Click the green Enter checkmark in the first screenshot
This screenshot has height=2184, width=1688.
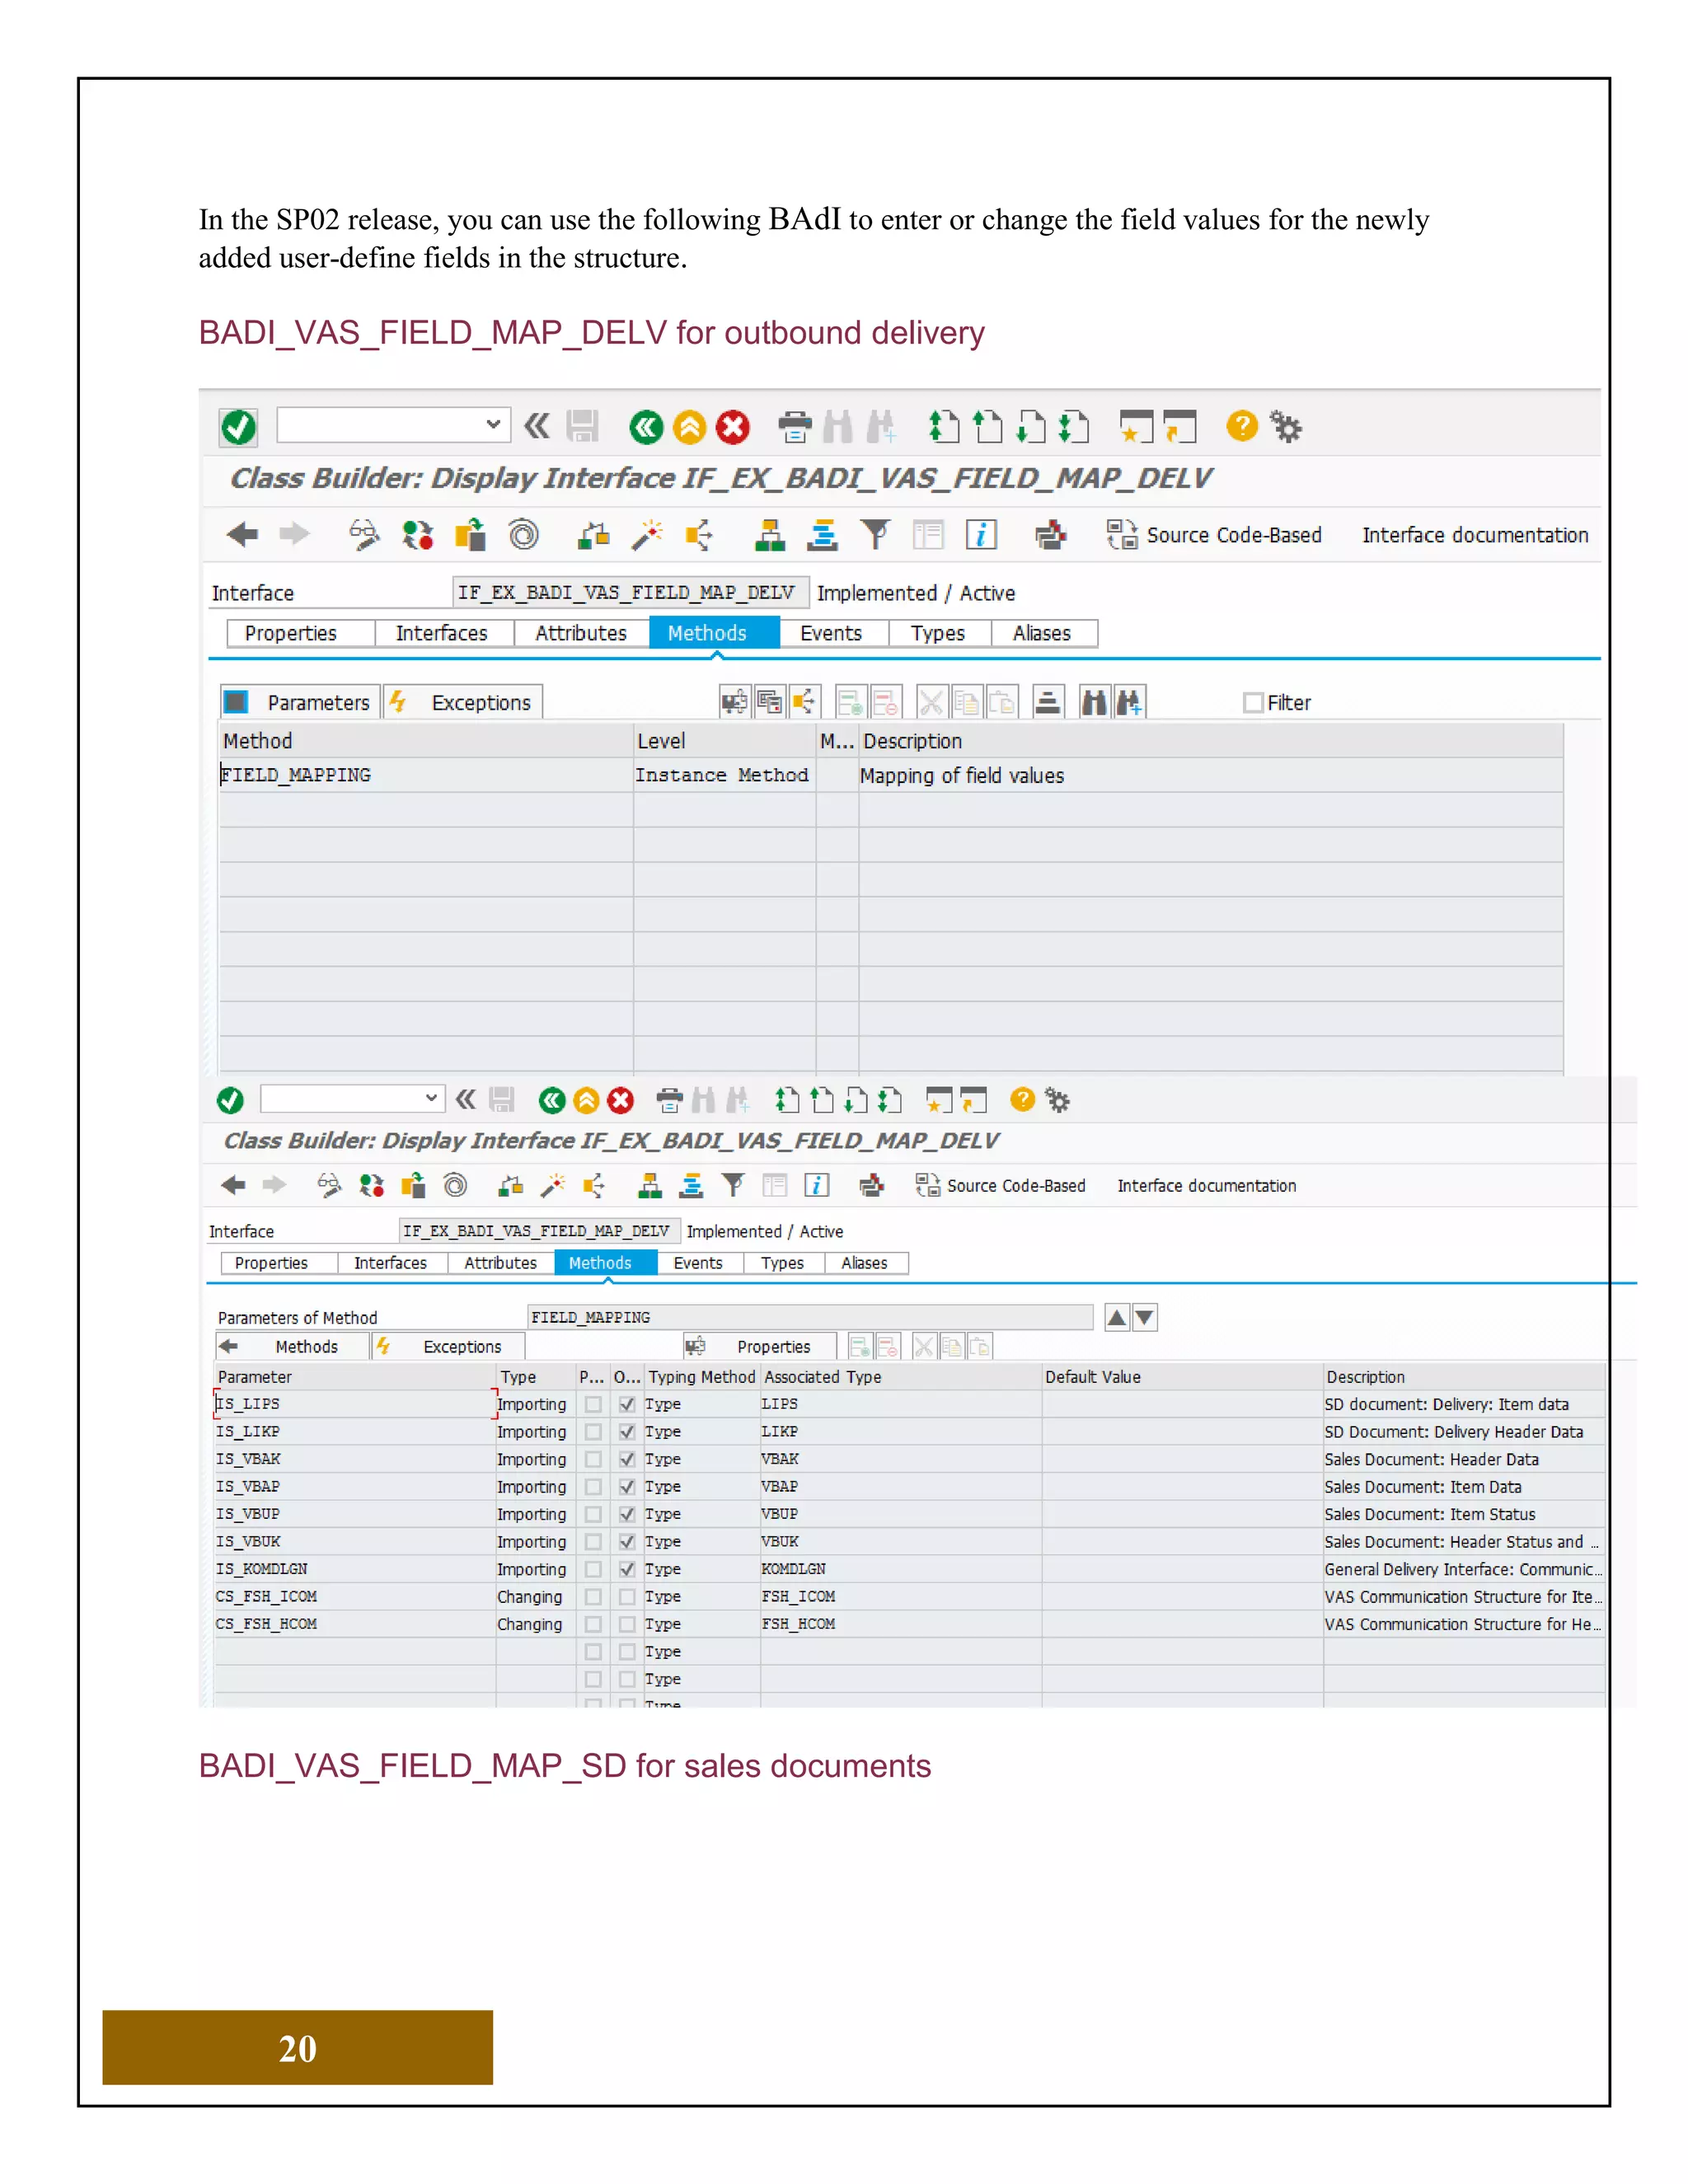(x=238, y=427)
